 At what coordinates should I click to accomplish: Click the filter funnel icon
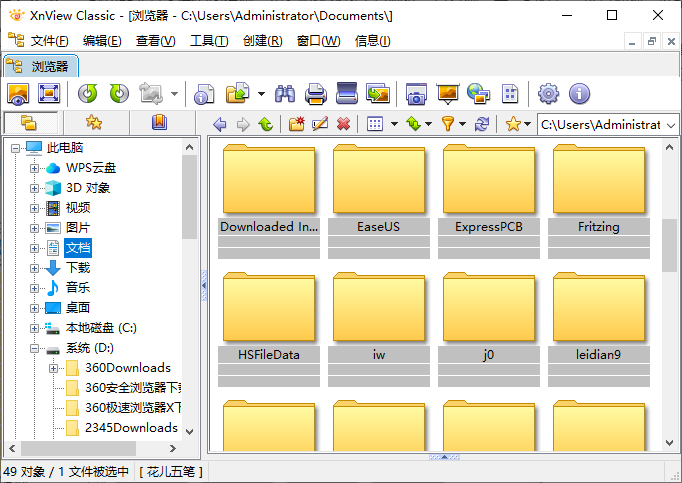coord(448,124)
